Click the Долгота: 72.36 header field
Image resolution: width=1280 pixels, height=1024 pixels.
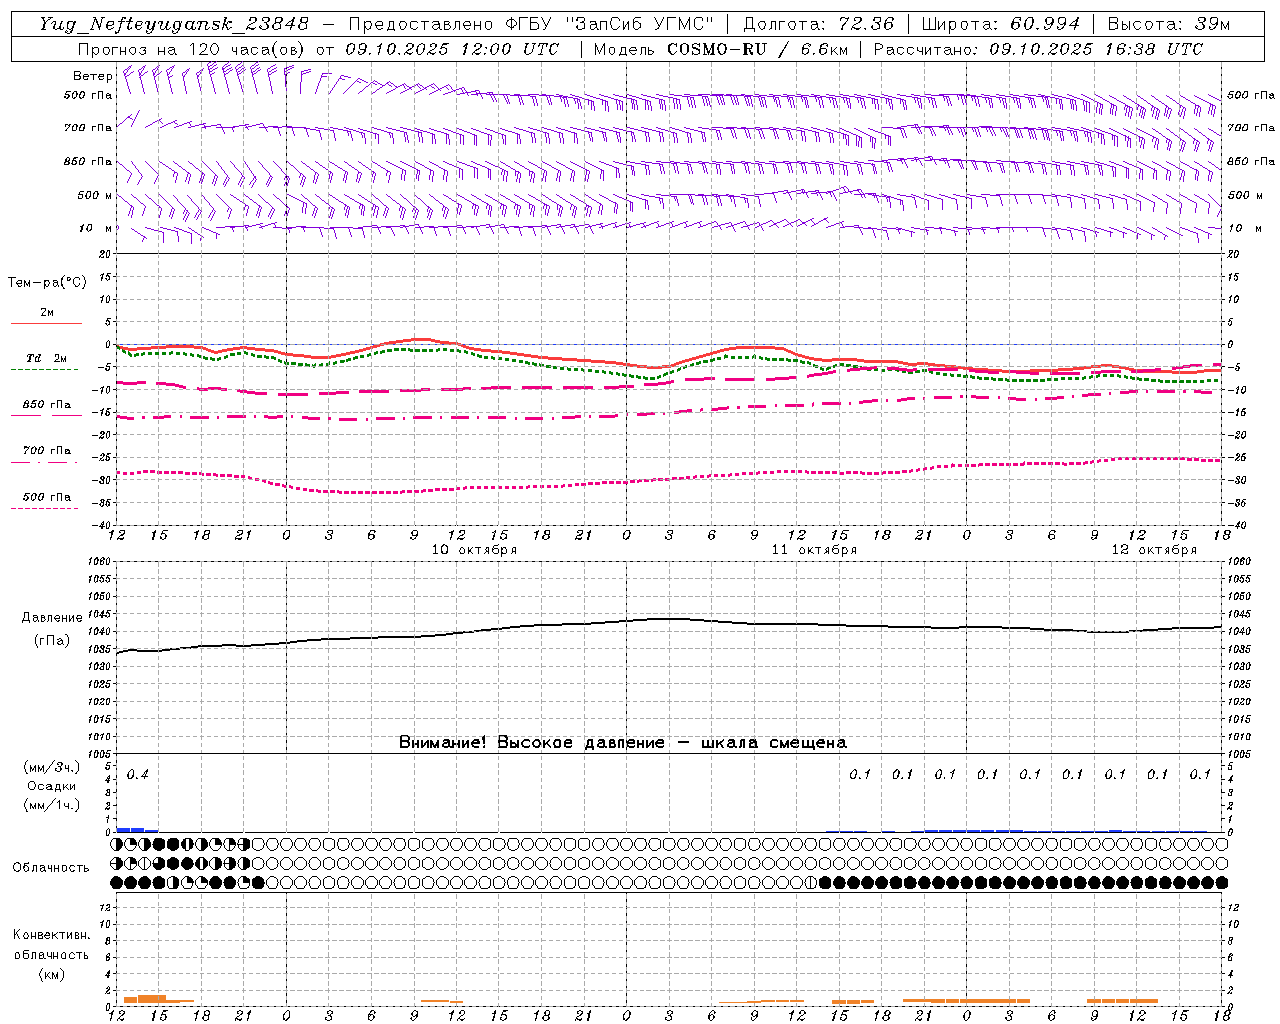coord(818,24)
